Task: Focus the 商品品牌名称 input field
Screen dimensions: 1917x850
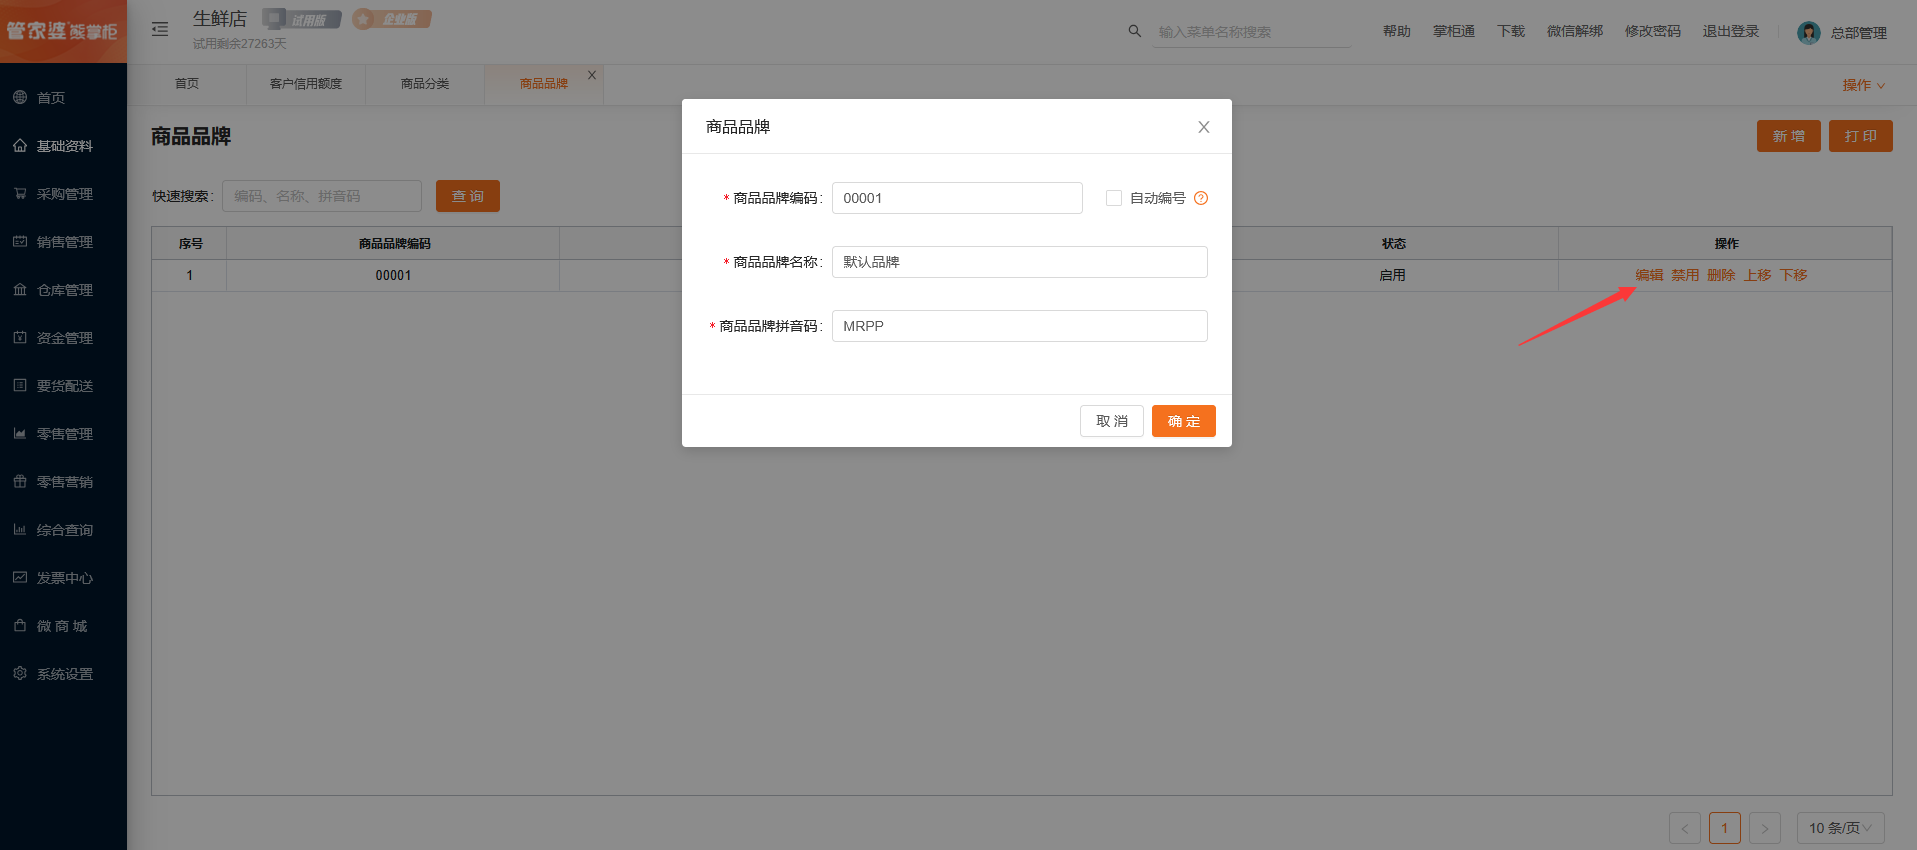Action: click(x=1020, y=262)
